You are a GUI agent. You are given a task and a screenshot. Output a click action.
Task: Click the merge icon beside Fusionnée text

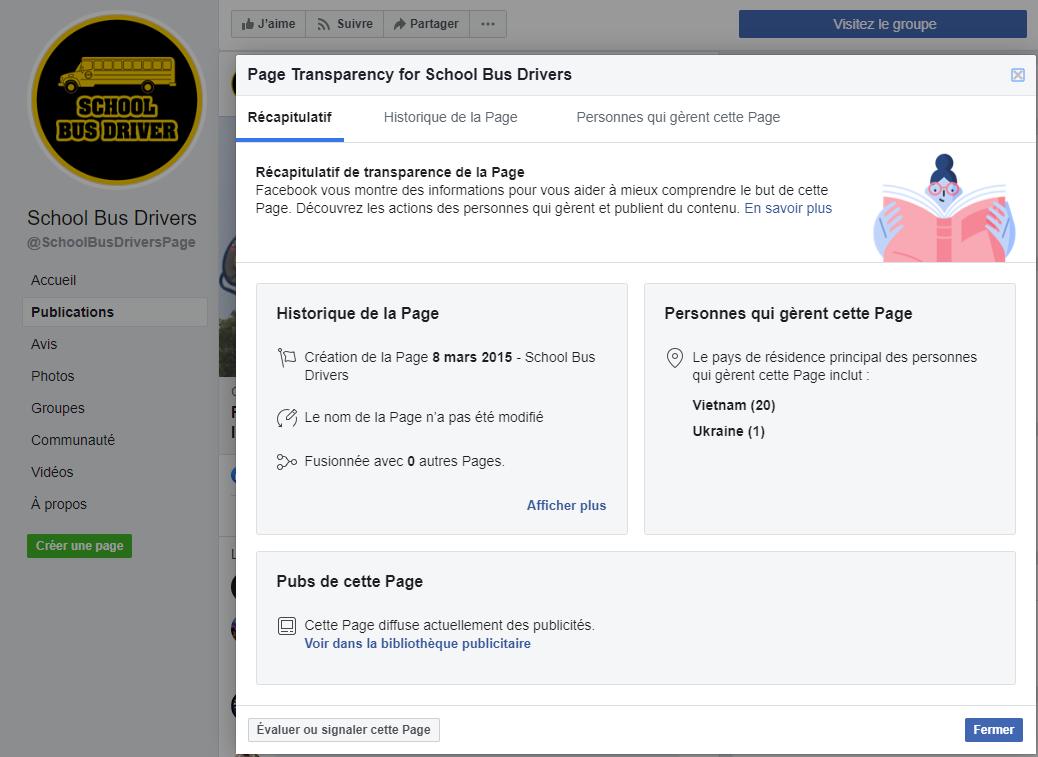tap(287, 461)
